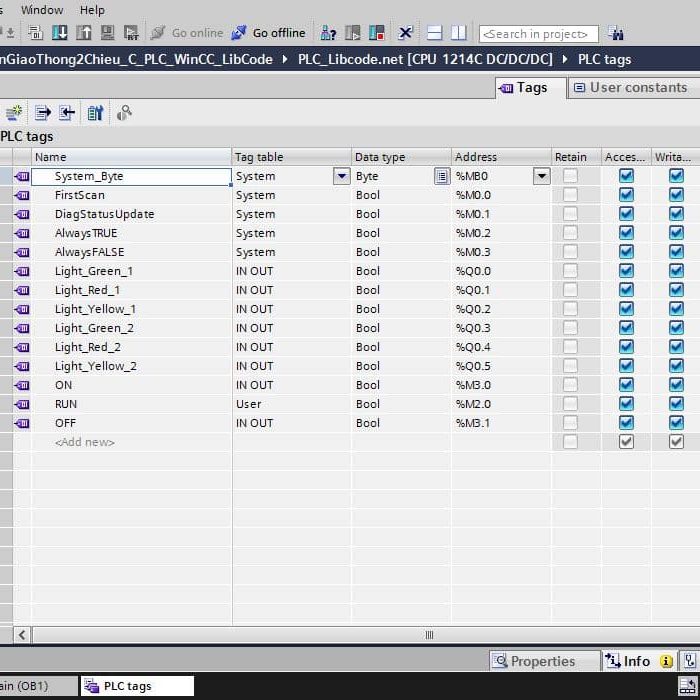Toggle Writable checkbox for OFF tag
The width and height of the screenshot is (700, 700).
point(676,423)
